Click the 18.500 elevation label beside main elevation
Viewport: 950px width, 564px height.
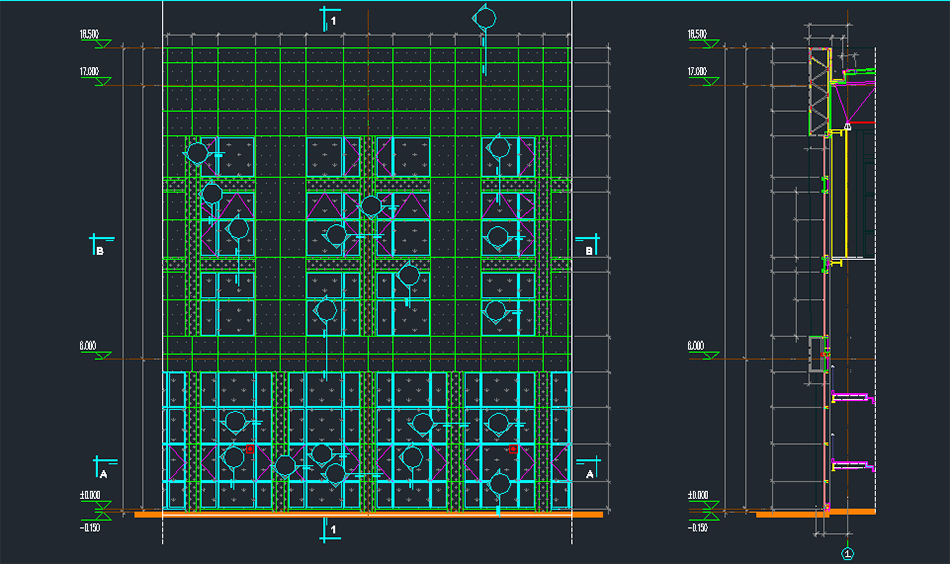pyautogui.click(x=89, y=35)
